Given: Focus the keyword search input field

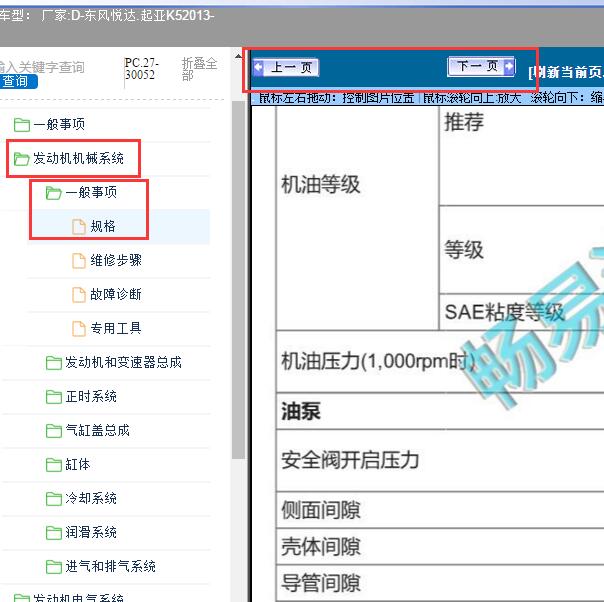Looking at the screenshot, I should [x=42, y=67].
